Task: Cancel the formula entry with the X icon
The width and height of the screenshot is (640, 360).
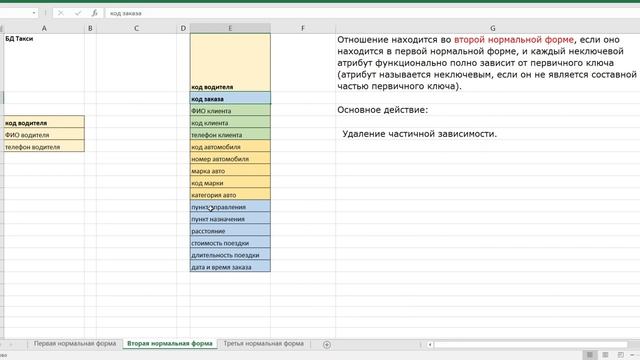Action: click(x=61, y=13)
